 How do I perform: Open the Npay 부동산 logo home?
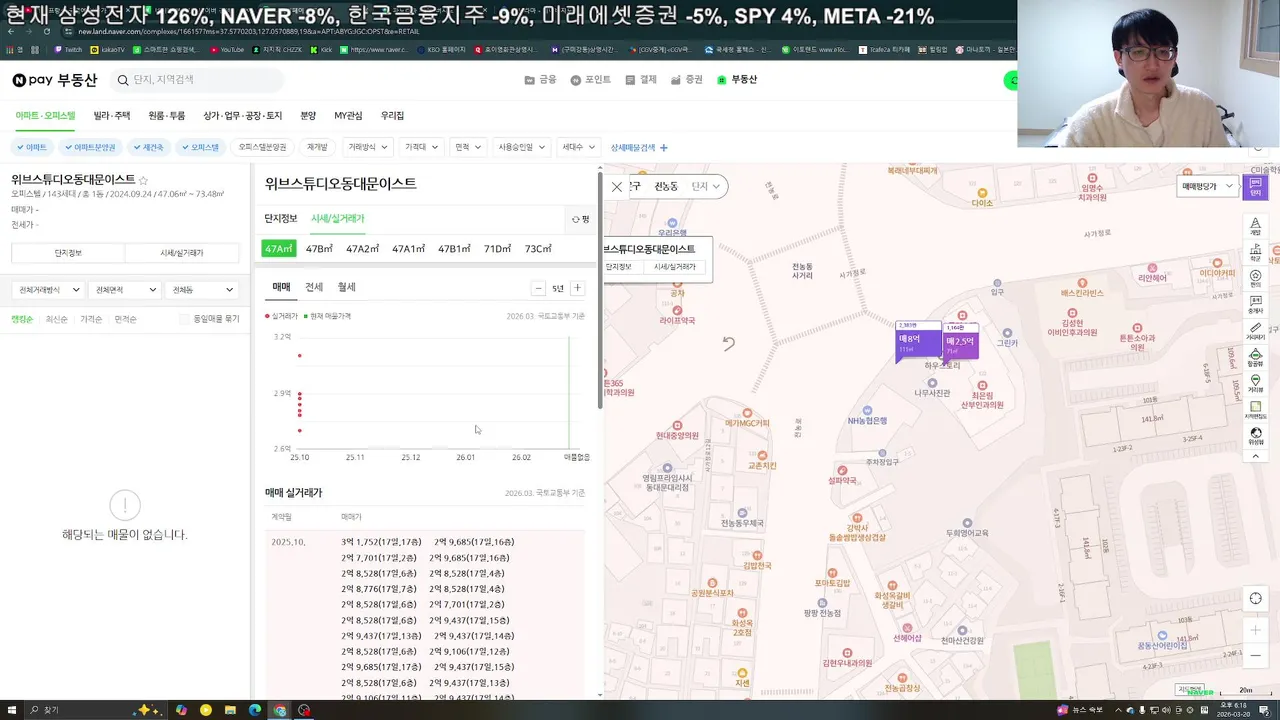[x=55, y=80]
